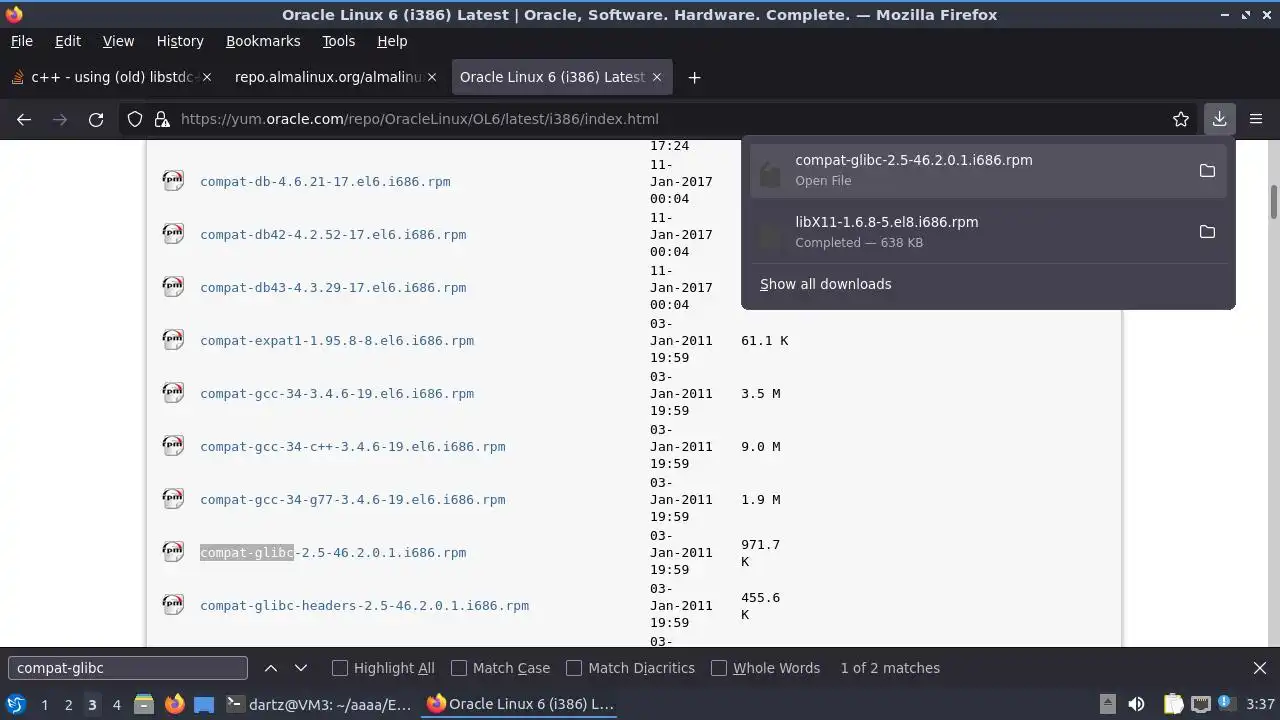This screenshot has width=1280, height=720.
Task: Click the 3:37 taskbar clock
Action: point(1260,704)
